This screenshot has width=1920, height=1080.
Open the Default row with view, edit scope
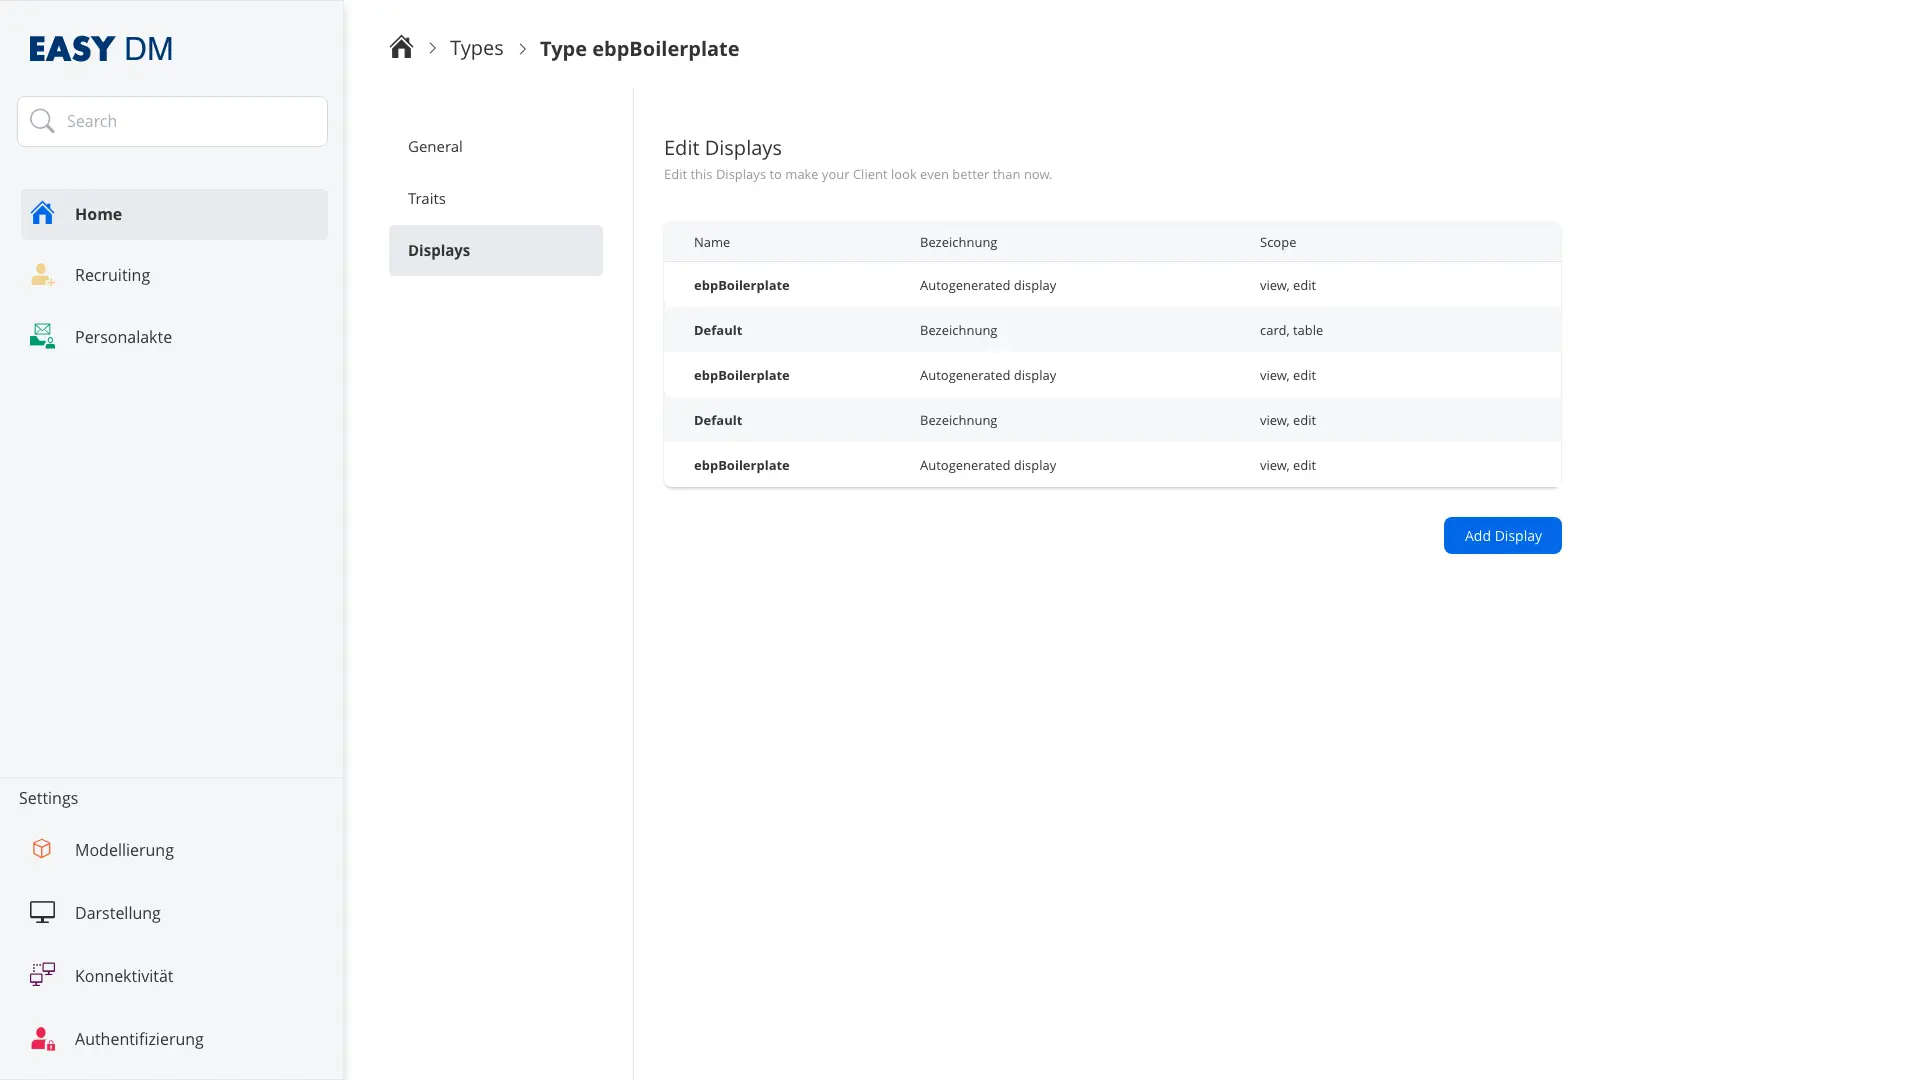[718, 420]
